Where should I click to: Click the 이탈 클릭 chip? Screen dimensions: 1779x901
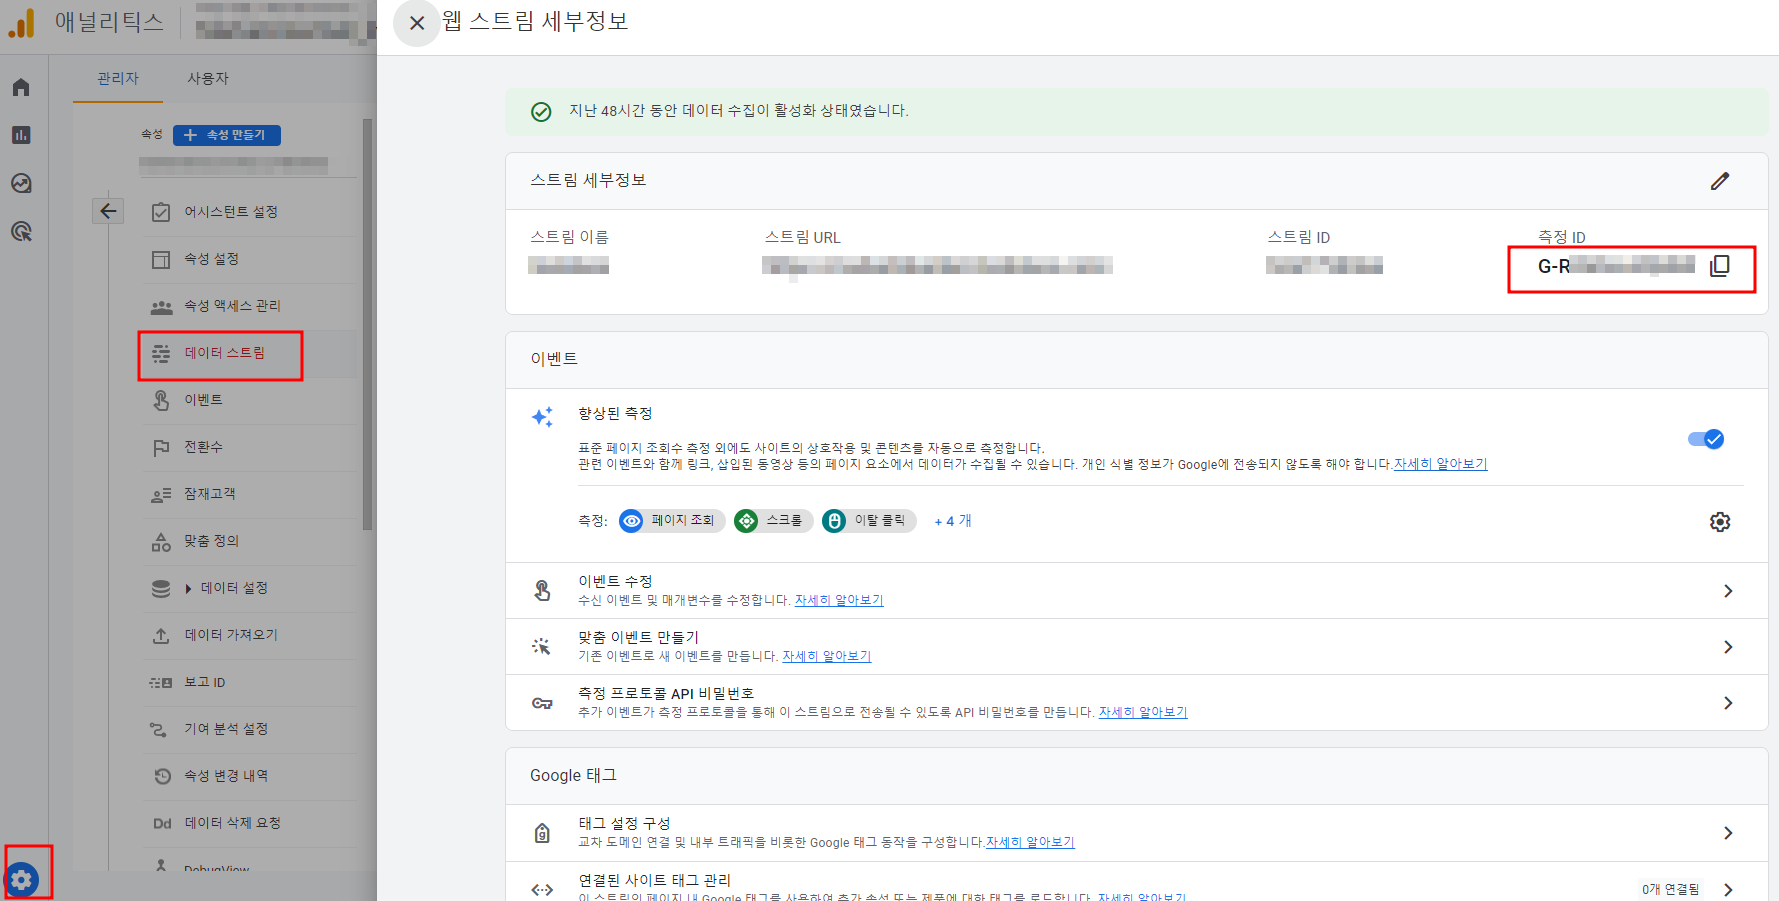tap(869, 521)
